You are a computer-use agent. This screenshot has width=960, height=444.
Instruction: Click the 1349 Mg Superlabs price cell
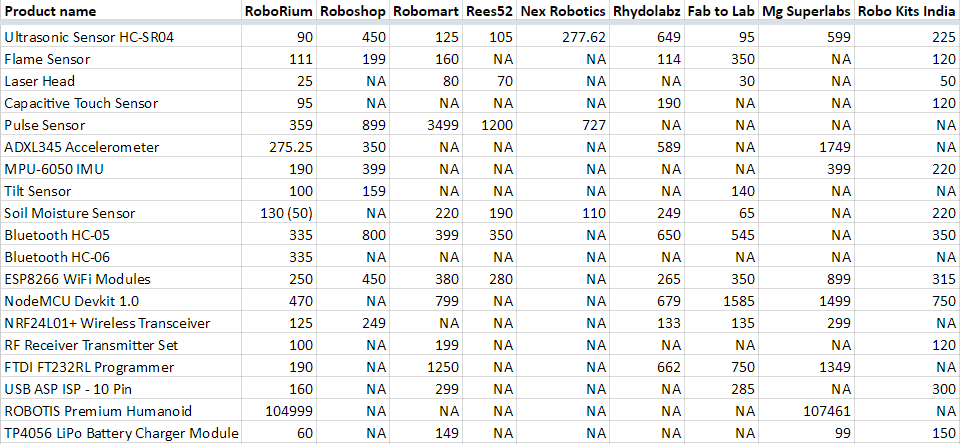tap(806, 367)
